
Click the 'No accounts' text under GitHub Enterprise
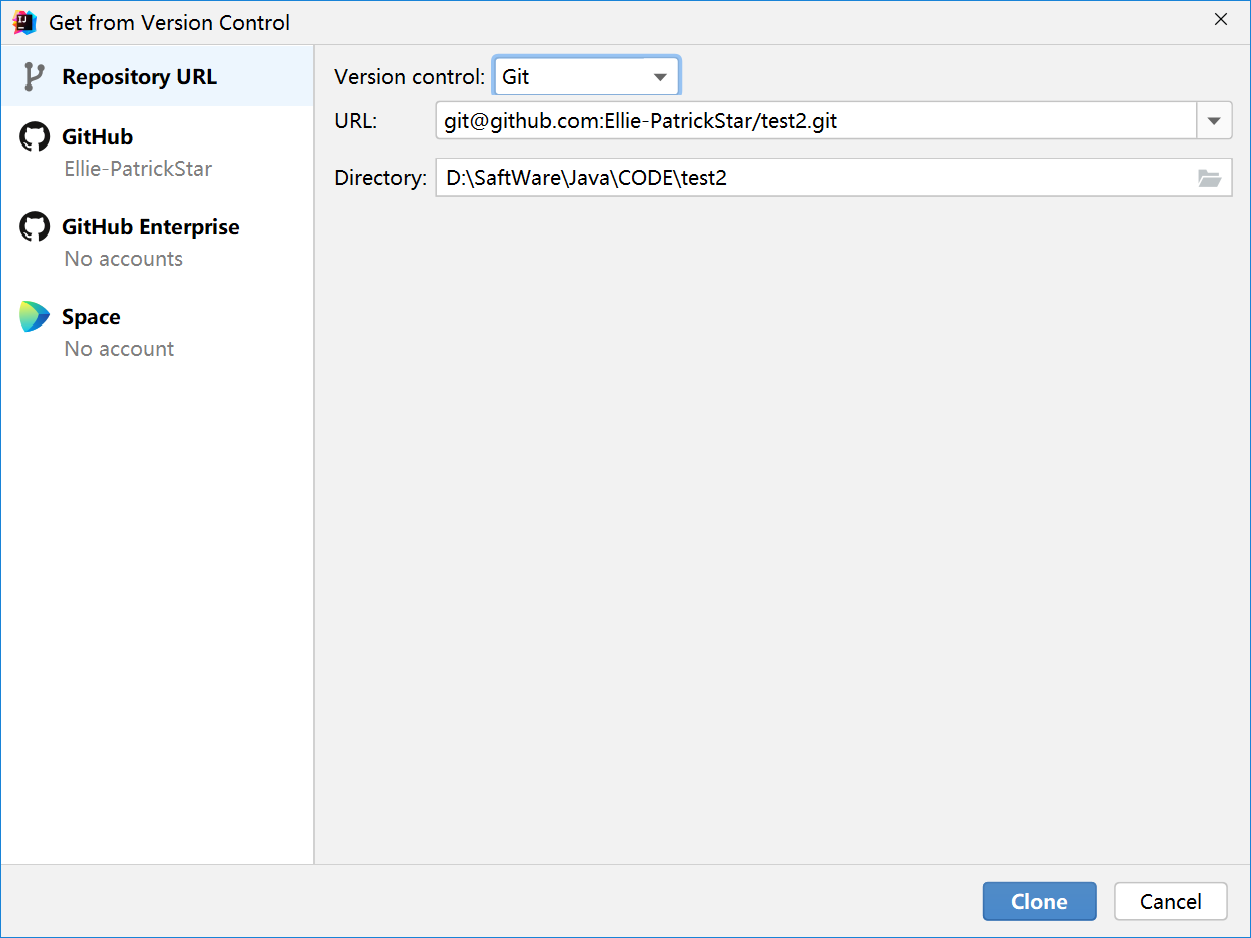click(123, 259)
